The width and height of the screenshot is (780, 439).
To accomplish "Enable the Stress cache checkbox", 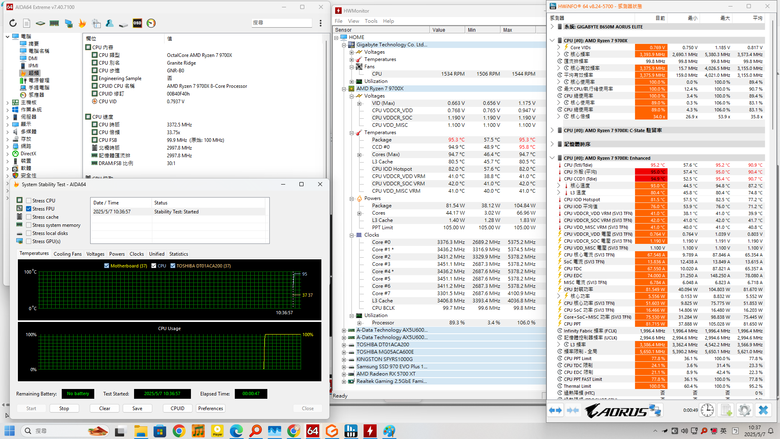I will tap(29, 217).
